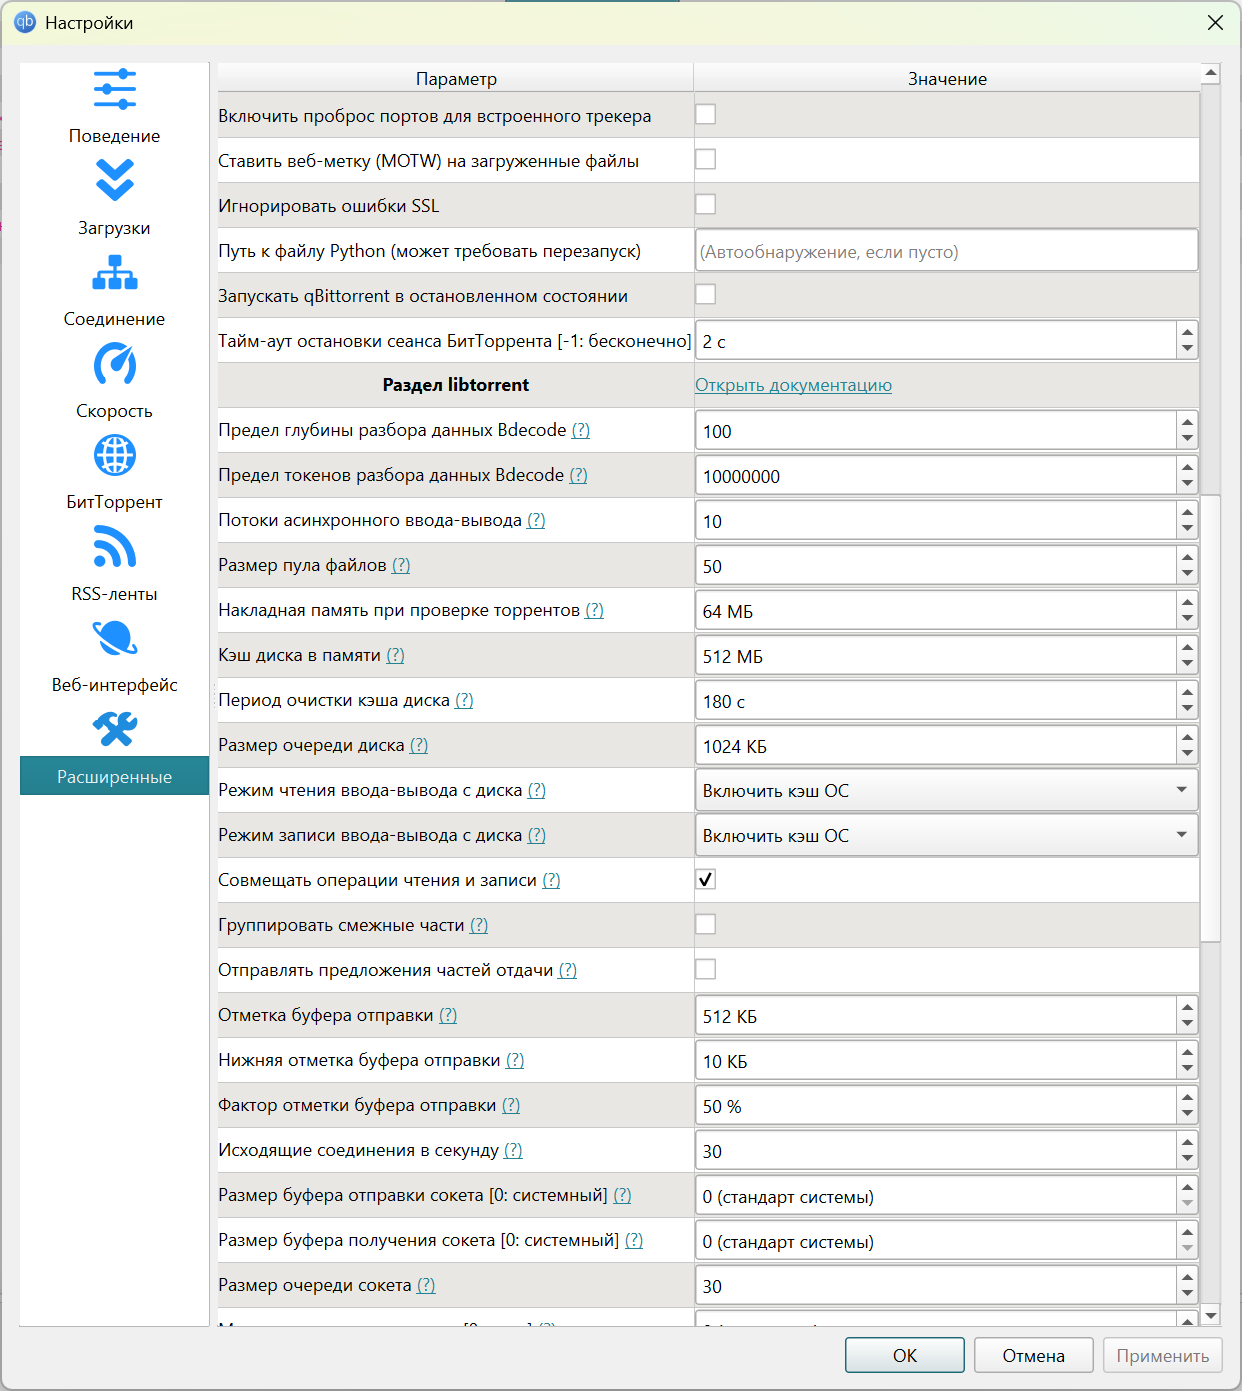Select the БитТоррент globe icon

click(x=115, y=455)
